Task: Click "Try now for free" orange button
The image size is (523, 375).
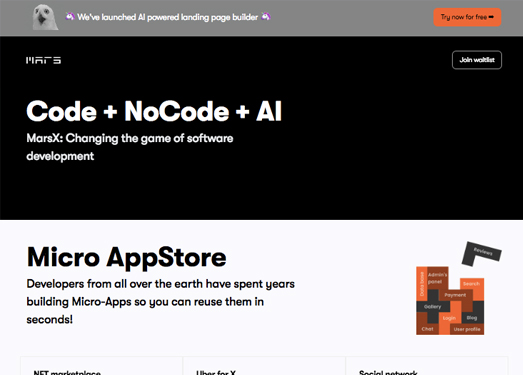Action: coord(467,17)
